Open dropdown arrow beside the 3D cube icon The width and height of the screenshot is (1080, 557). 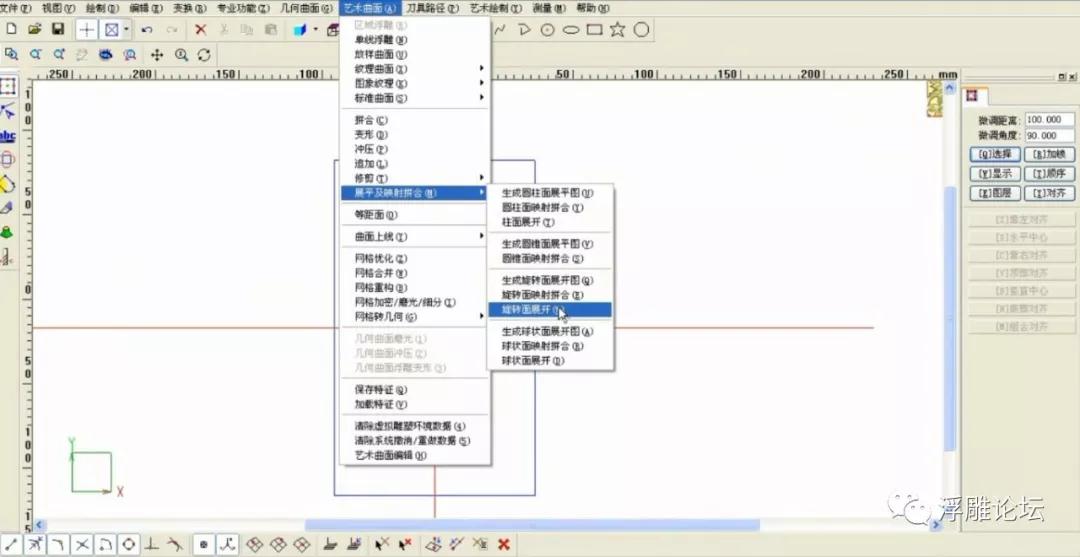point(315,30)
